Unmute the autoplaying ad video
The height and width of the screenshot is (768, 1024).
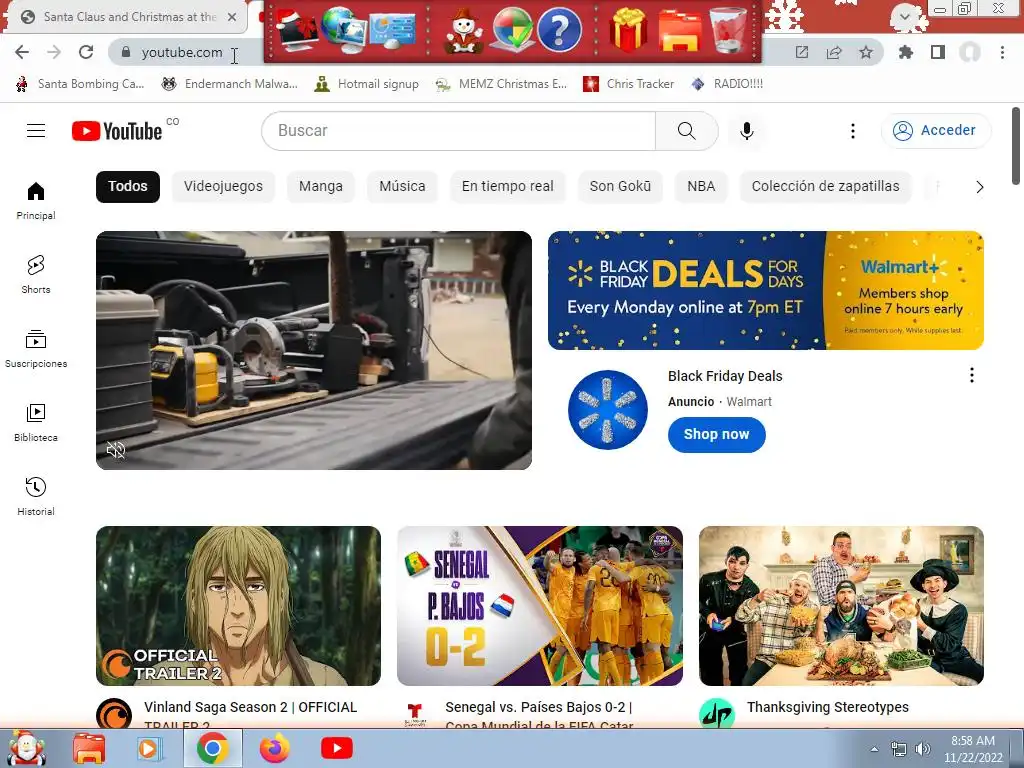(x=116, y=449)
